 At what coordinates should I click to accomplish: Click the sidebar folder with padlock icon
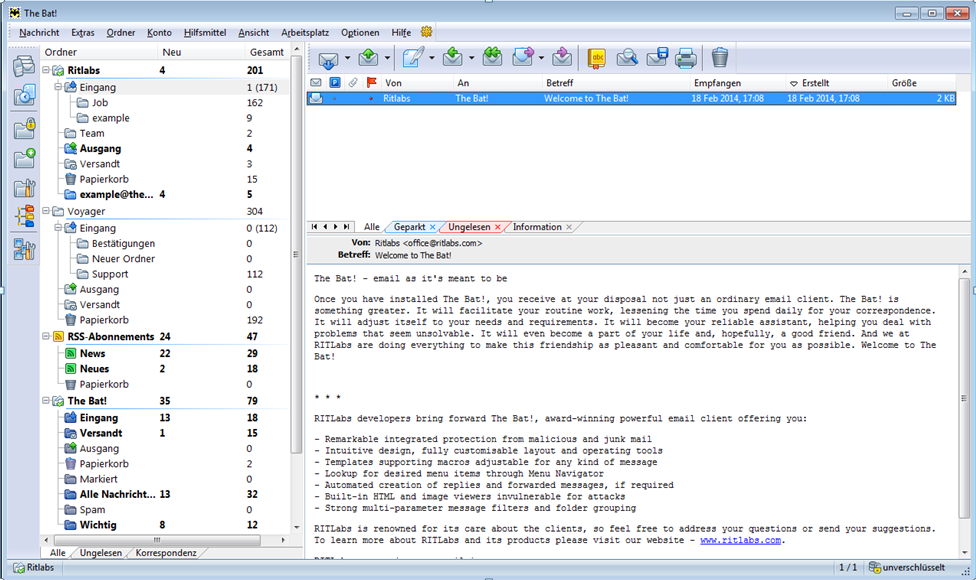click(24, 128)
